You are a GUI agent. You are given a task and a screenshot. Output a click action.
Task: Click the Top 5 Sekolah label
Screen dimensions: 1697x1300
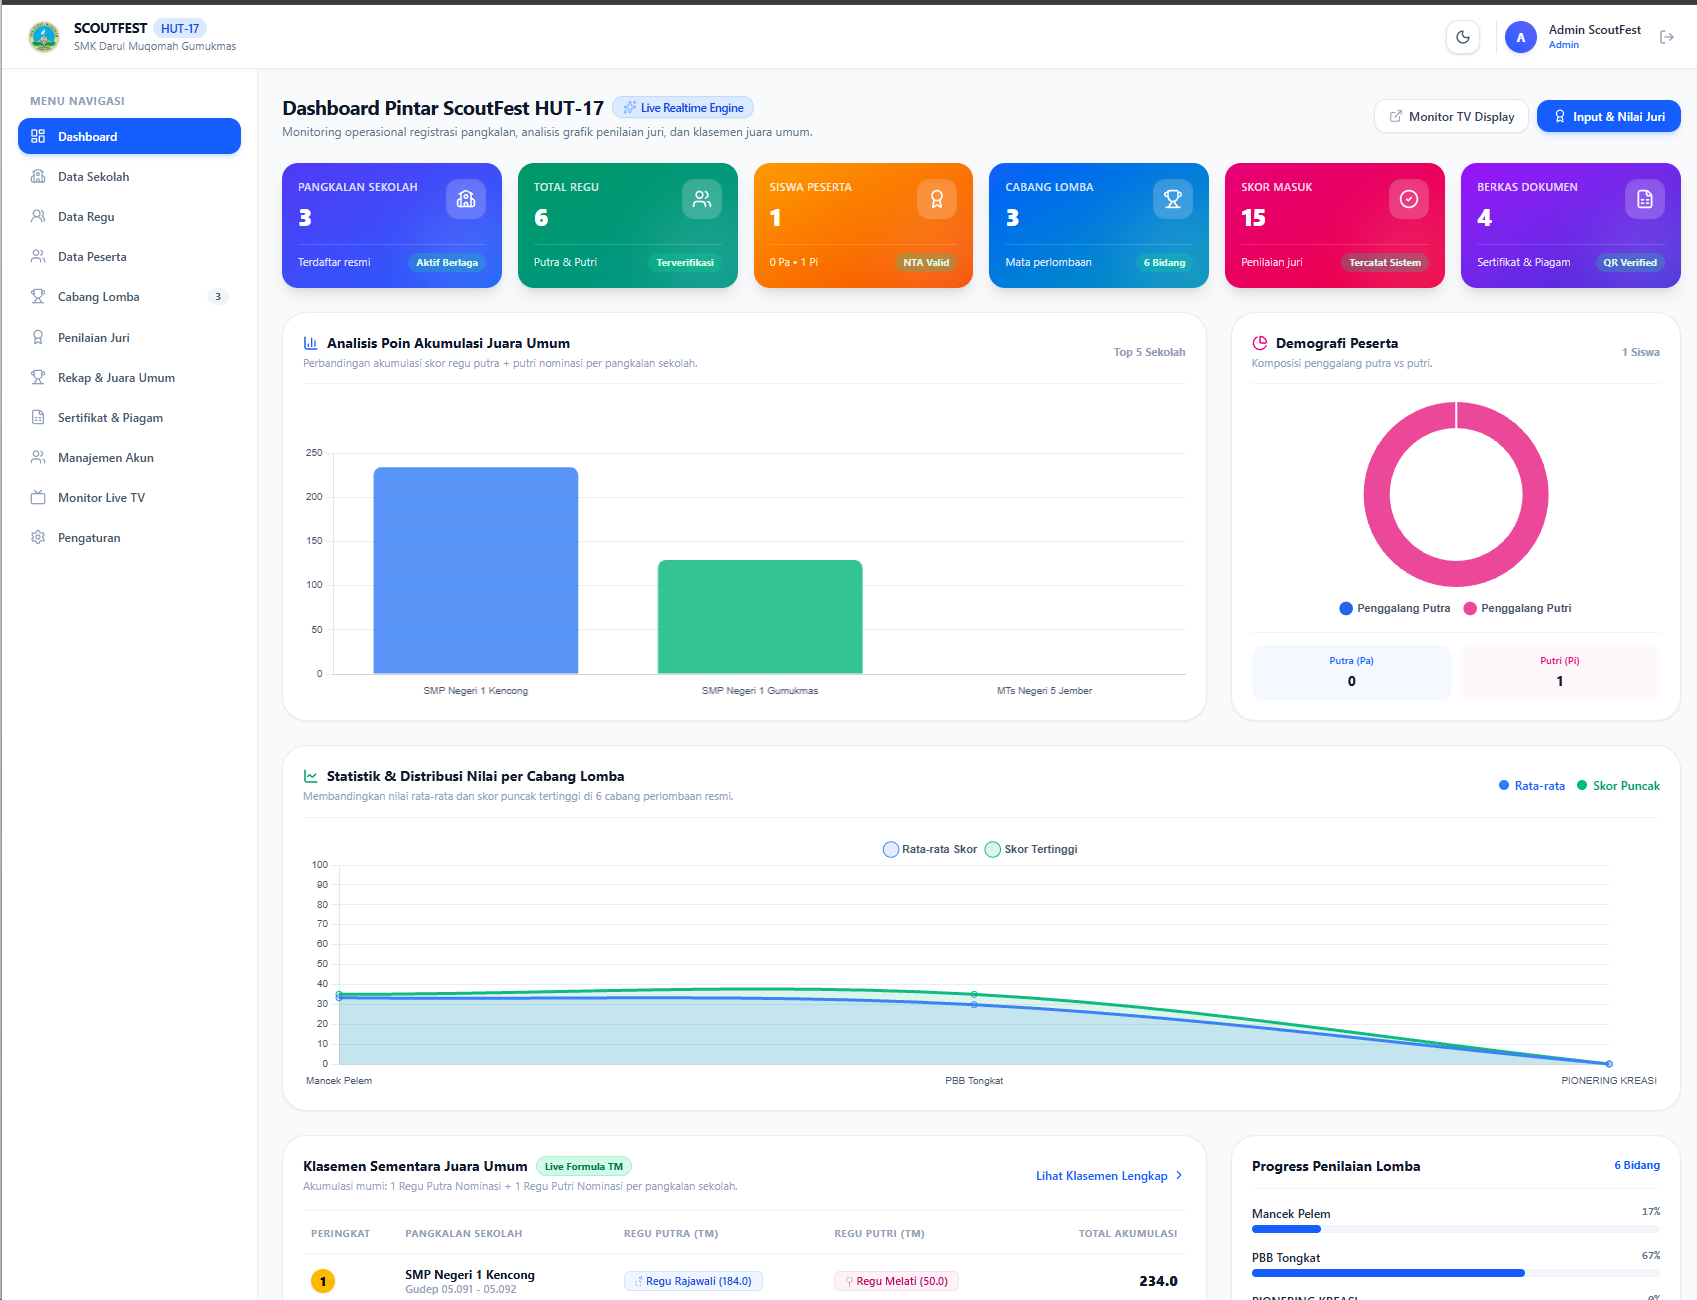(x=1149, y=352)
